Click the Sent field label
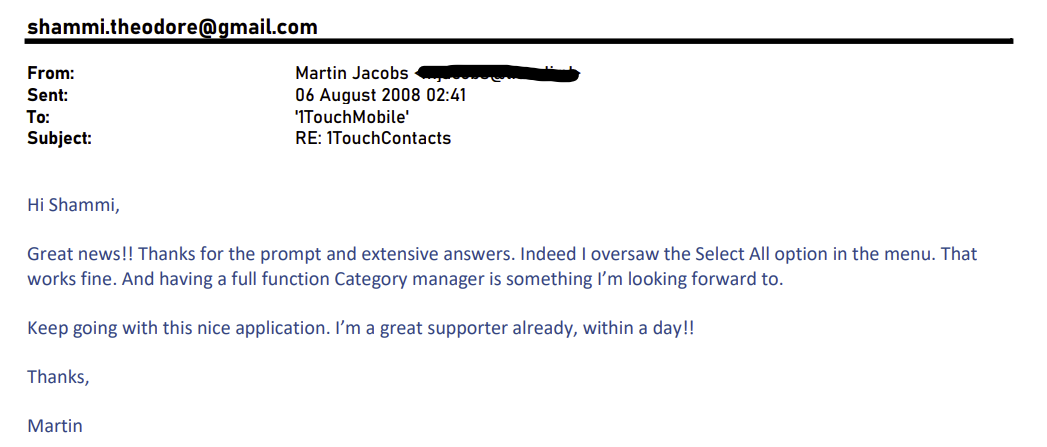Viewport: 1047px width, 447px height. (x=47, y=95)
